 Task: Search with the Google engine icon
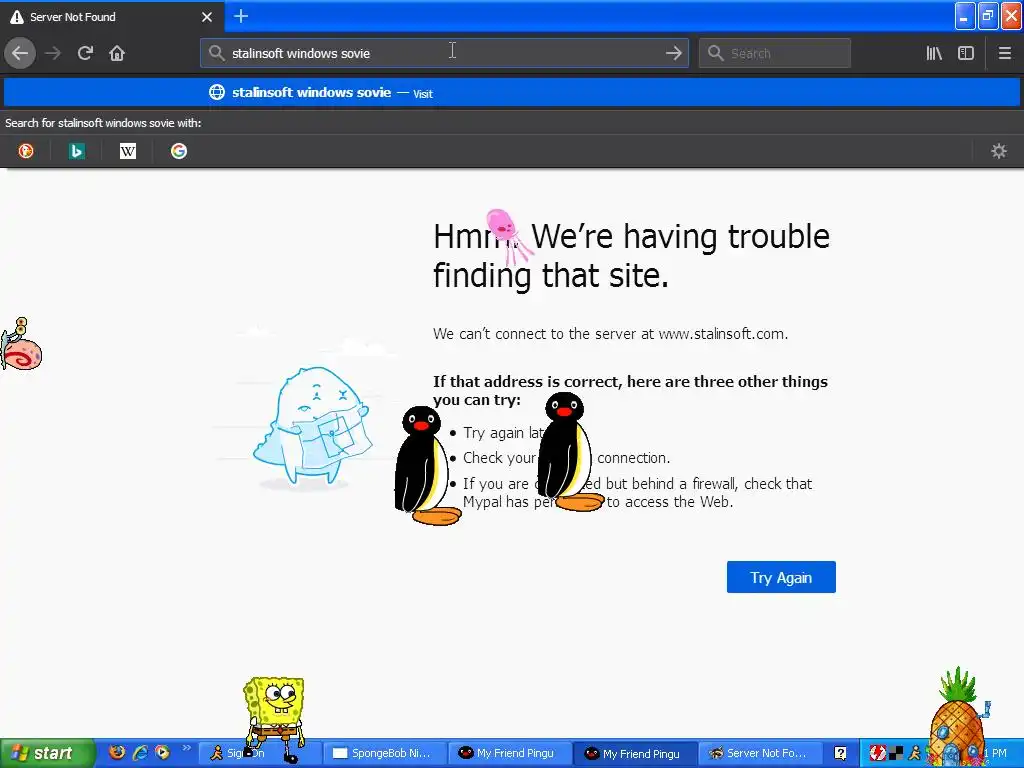(x=179, y=151)
